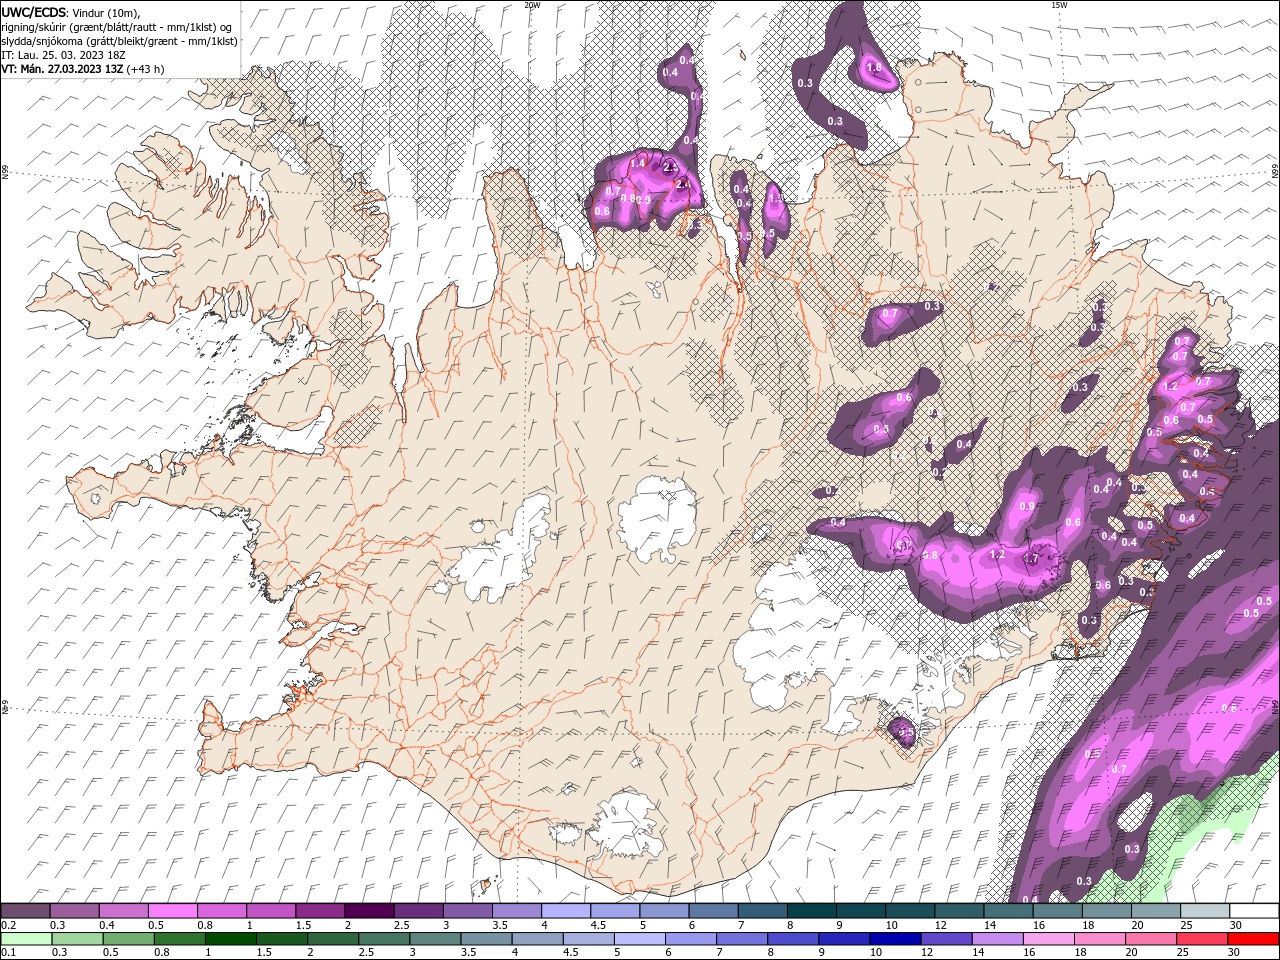Click the '0.1' label under the rain legend
Screen dimensions: 1280x960
pyautogui.click(x=8, y=953)
